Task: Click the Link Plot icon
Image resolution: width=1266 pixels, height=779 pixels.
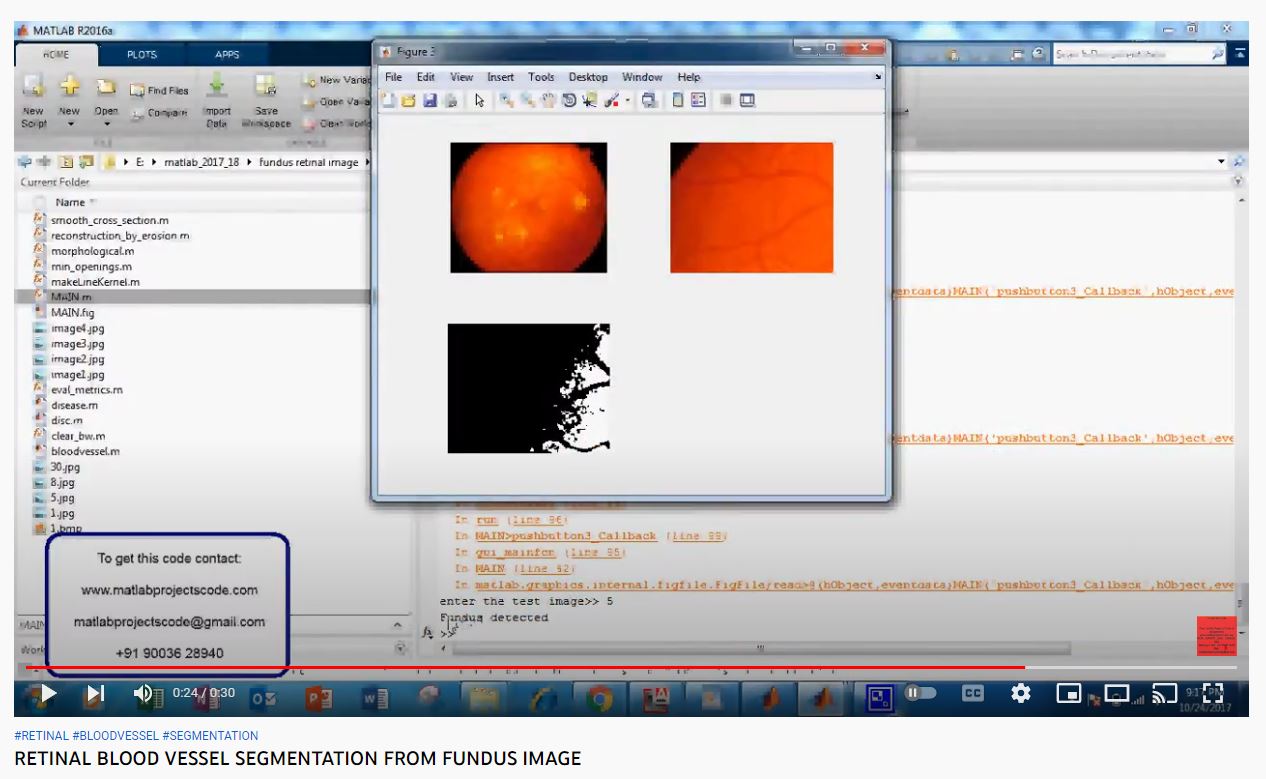Action: click(x=649, y=100)
